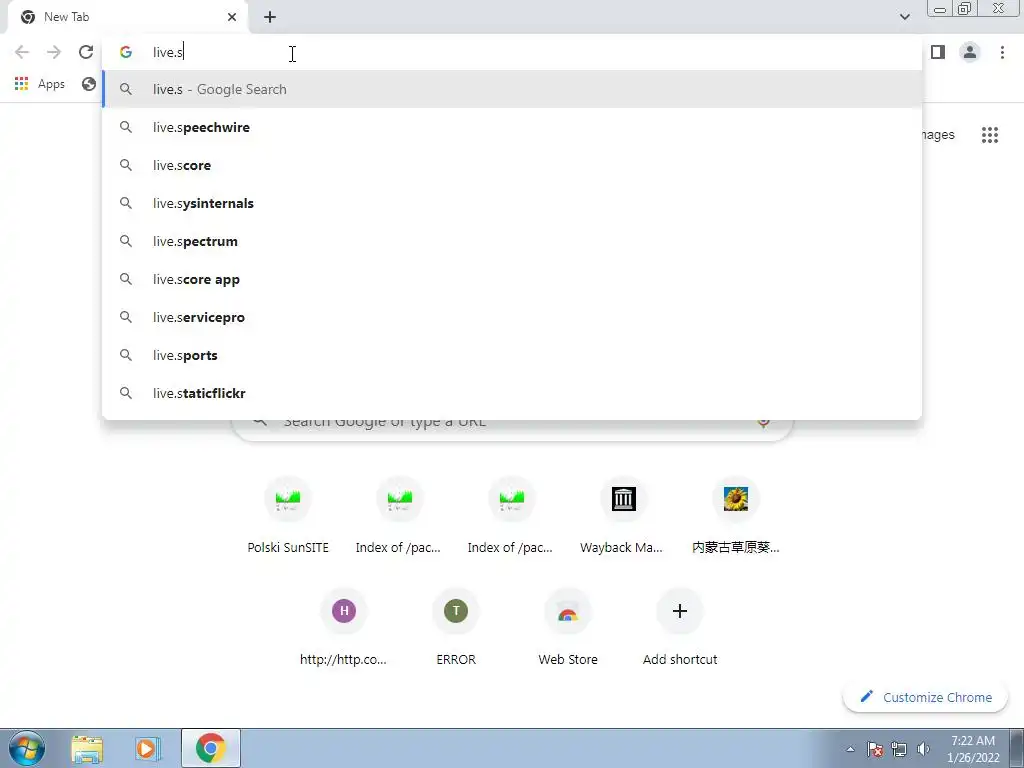Open the profile avatar menu
The width and height of the screenshot is (1024, 768).
(x=970, y=52)
